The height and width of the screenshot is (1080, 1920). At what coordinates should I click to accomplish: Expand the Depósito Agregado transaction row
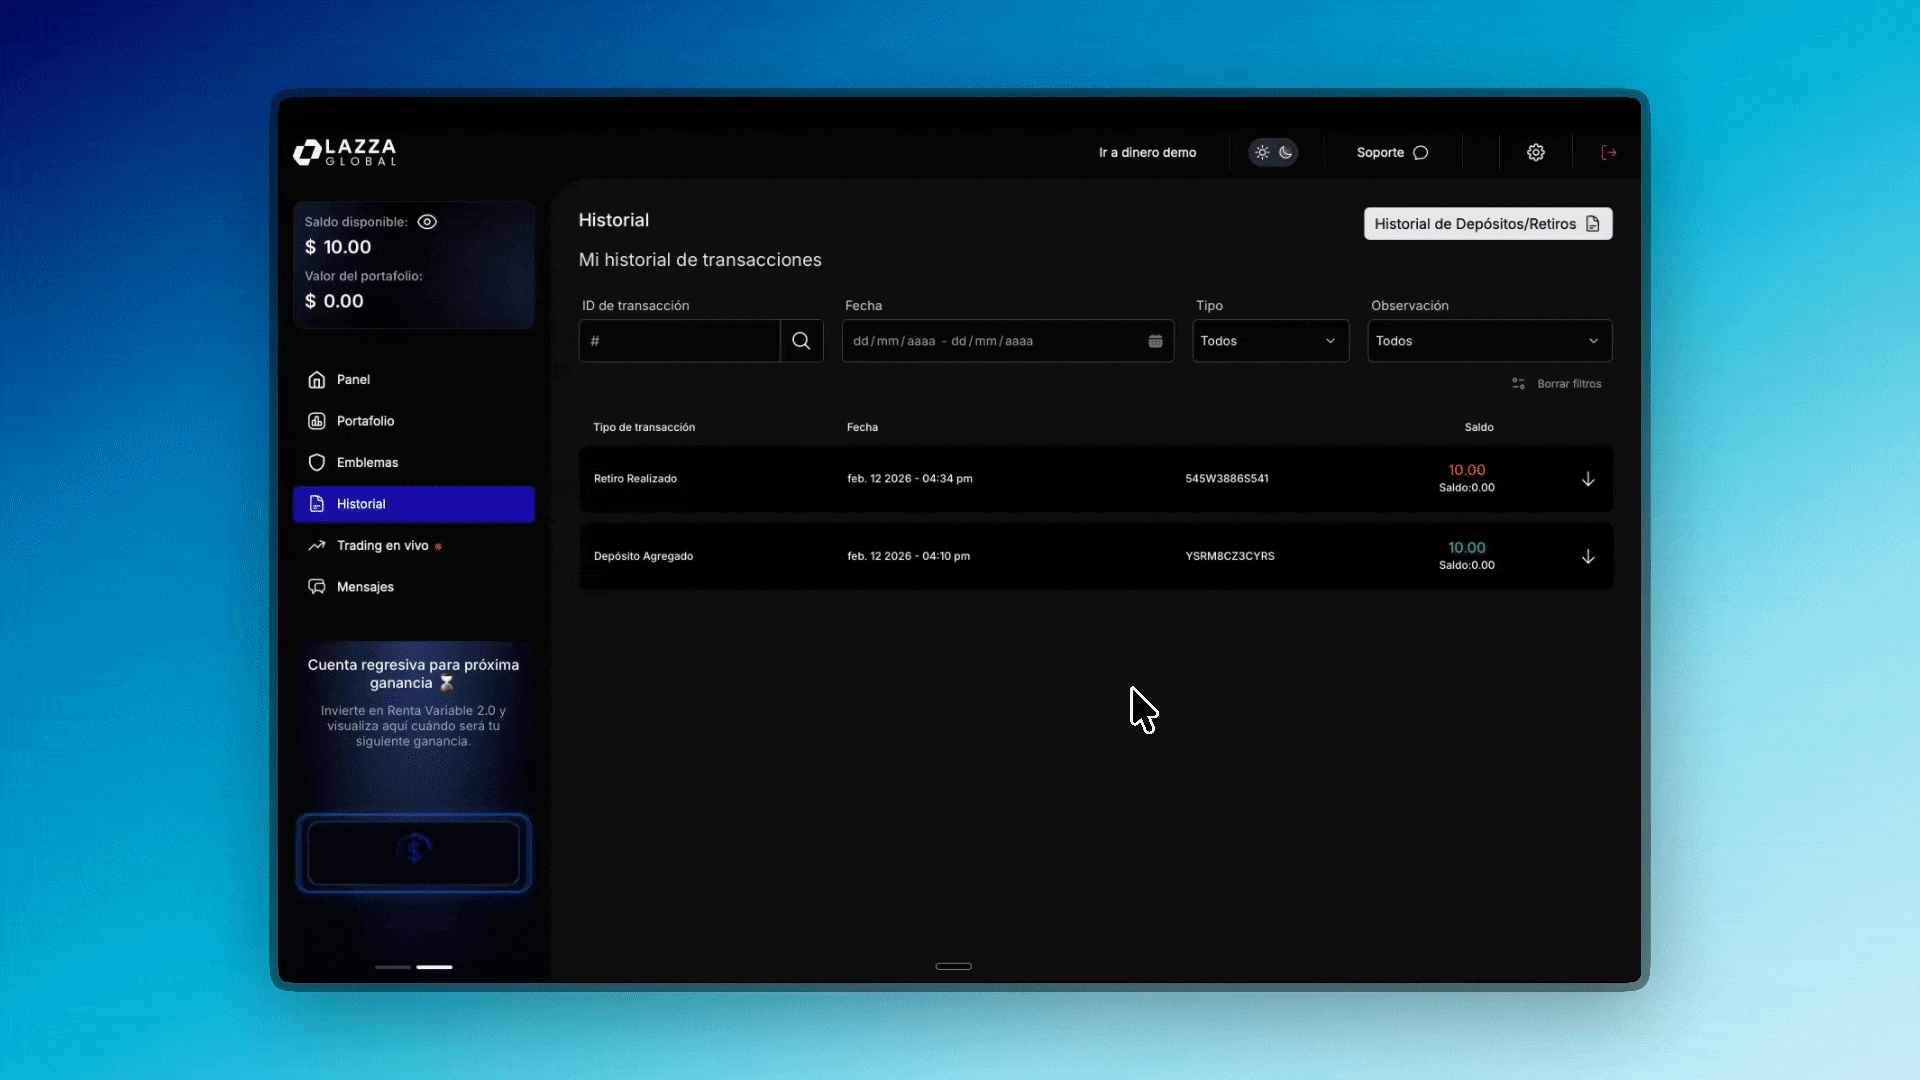pyautogui.click(x=1587, y=557)
